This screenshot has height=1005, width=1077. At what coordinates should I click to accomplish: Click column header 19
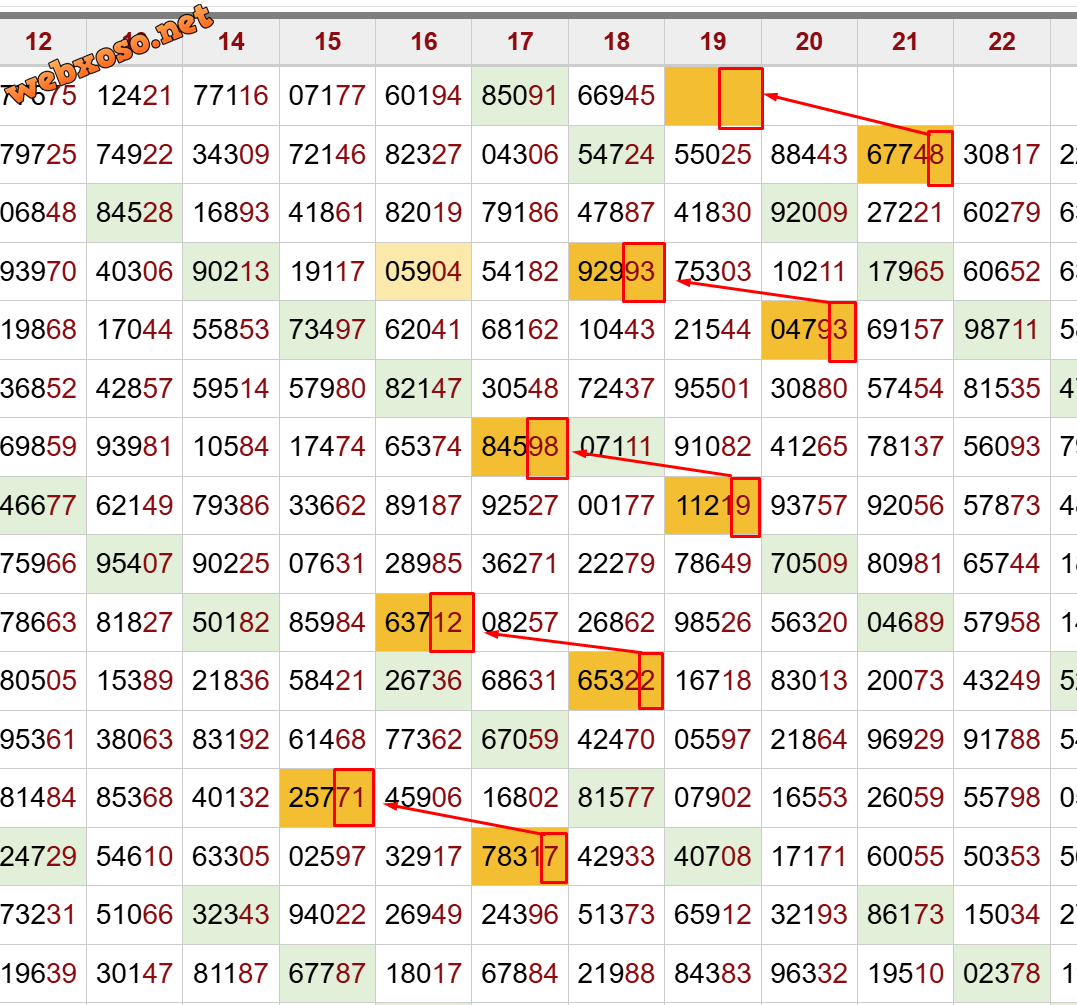713,42
